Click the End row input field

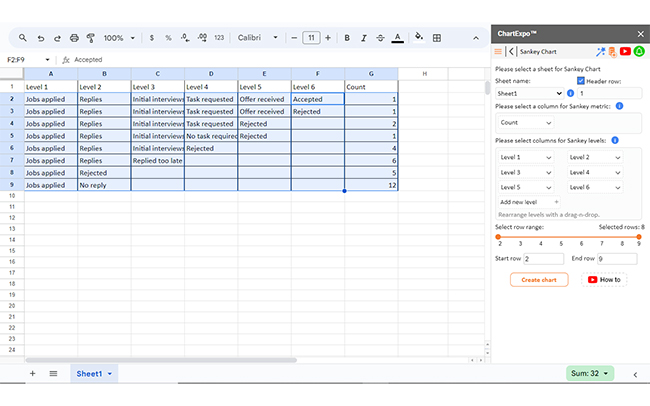(x=617, y=259)
